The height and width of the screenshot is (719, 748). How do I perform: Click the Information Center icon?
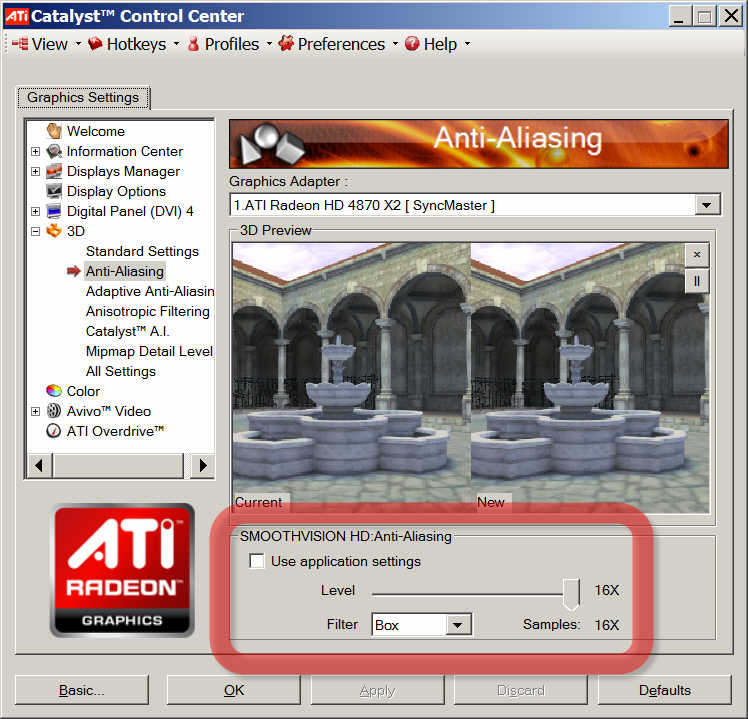tap(54, 151)
